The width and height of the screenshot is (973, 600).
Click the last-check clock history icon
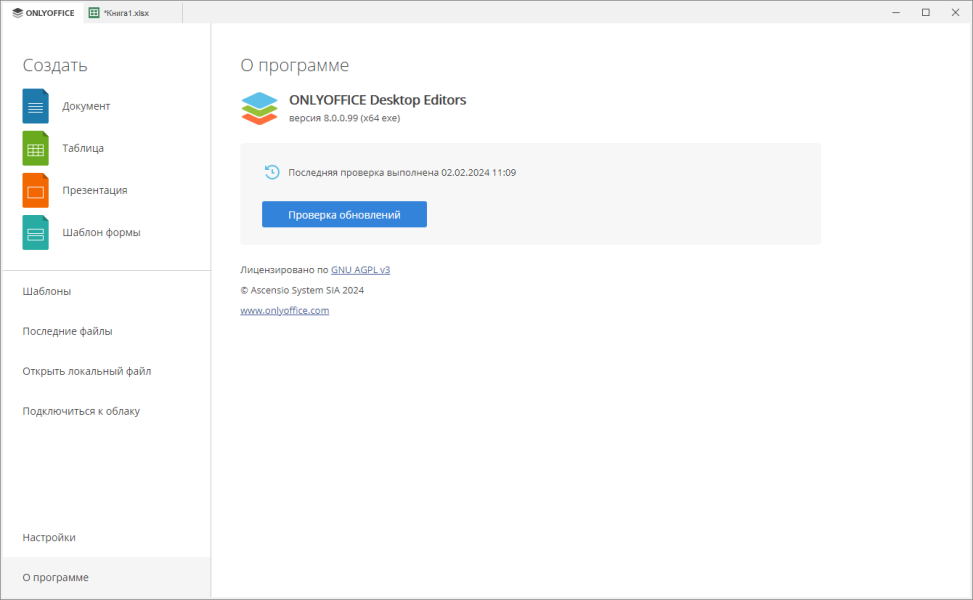point(272,172)
